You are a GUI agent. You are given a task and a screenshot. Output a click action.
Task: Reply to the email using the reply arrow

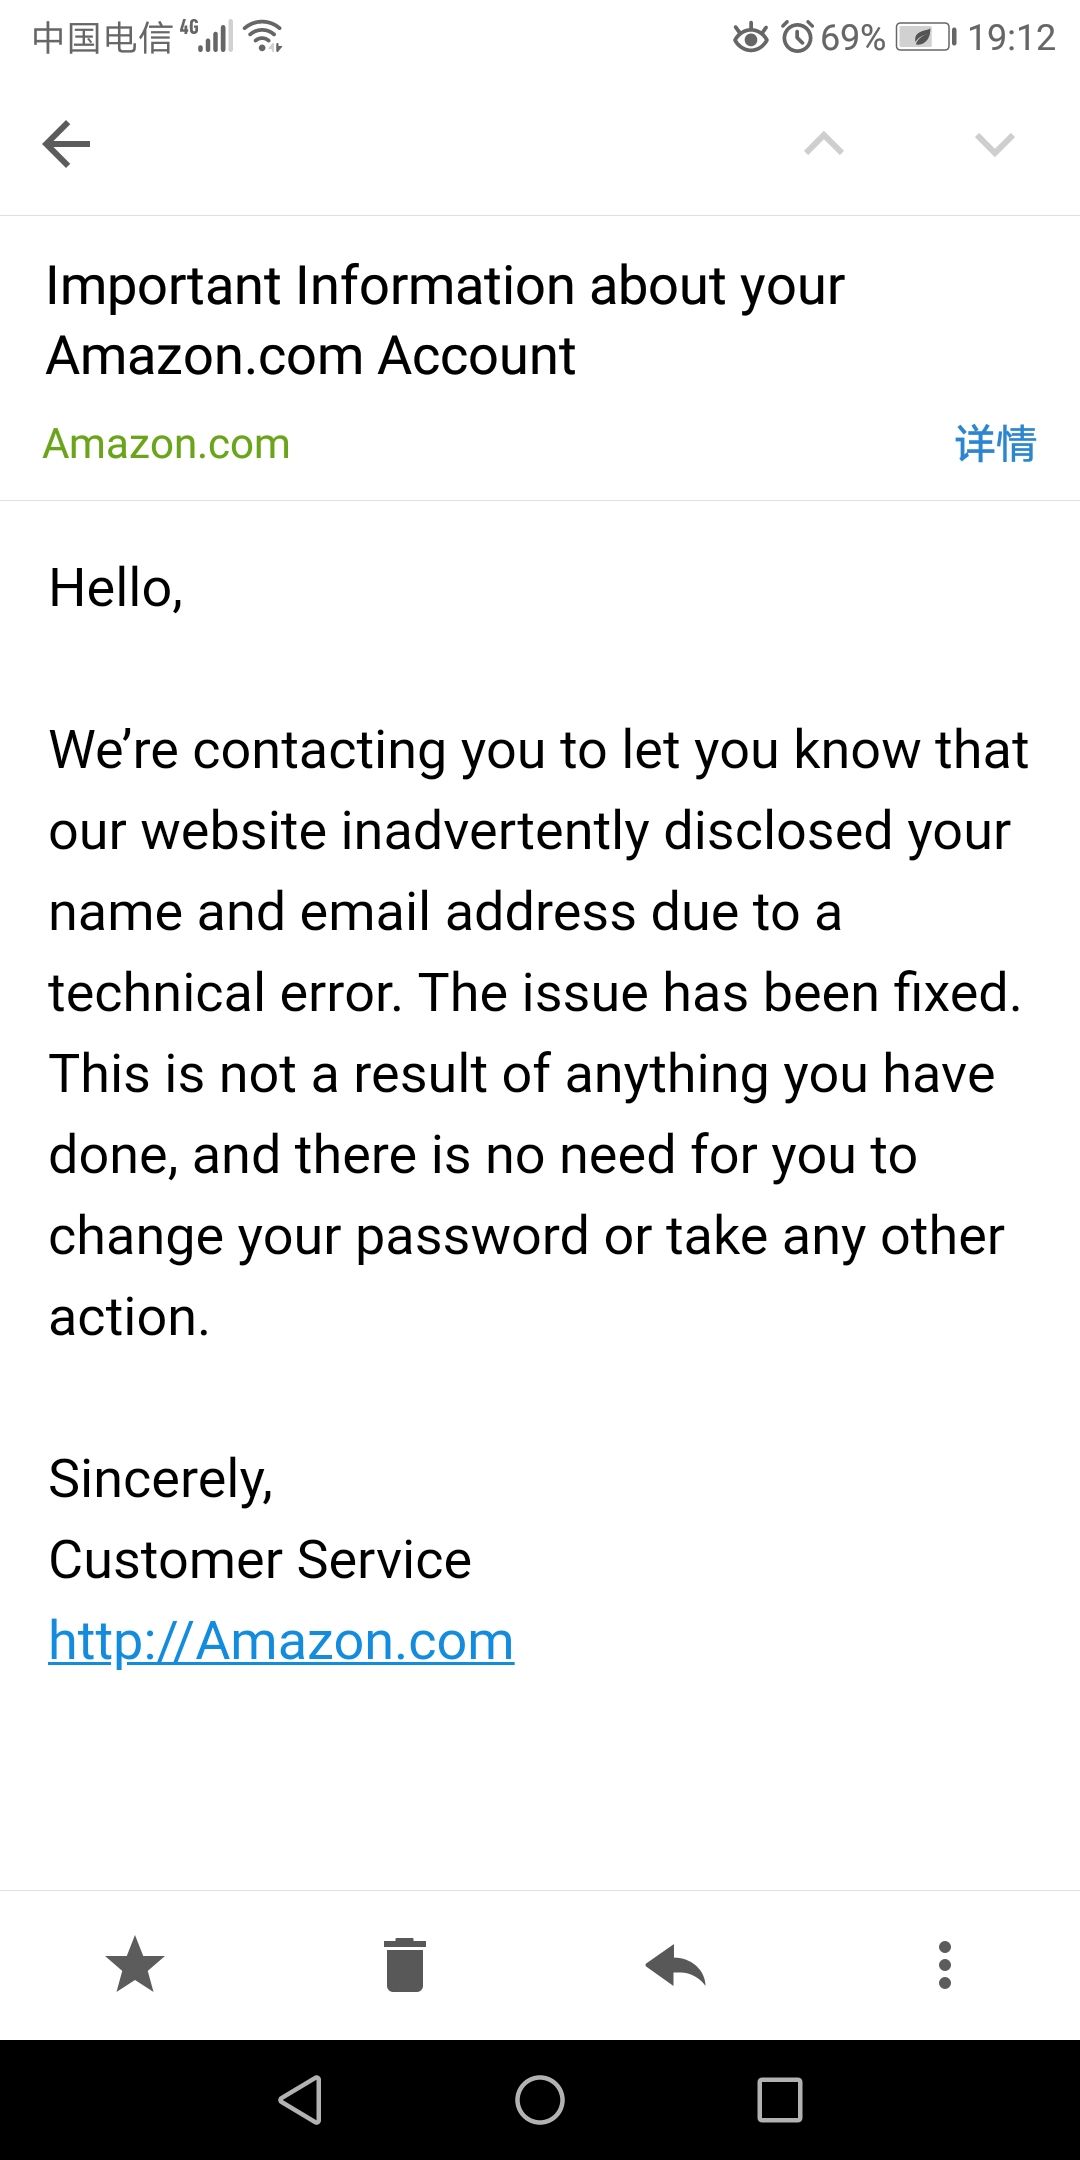pos(676,1965)
